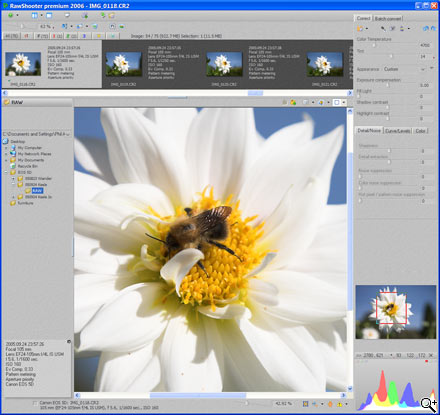The width and height of the screenshot is (440, 415).
Task: Open the Detail/Noise tab
Action: point(369,131)
